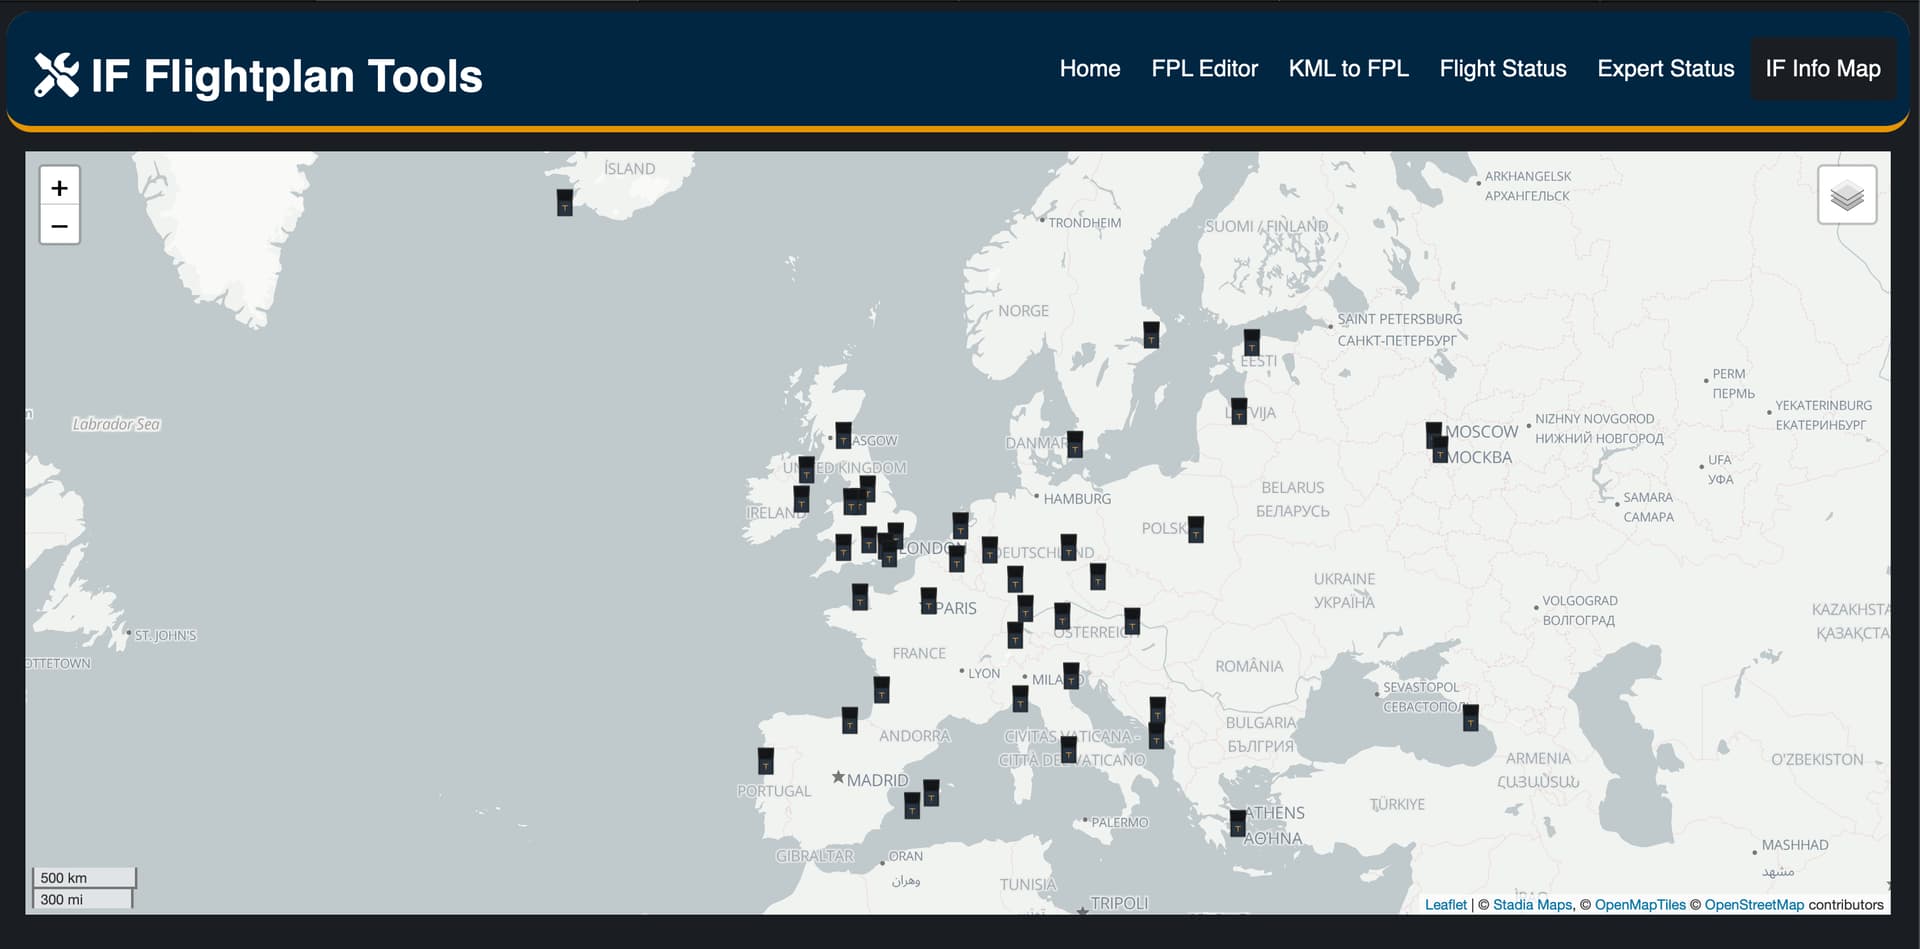Image resolution: width=1920 pixels, height=949 pixels.
Task: Select the airport marker beside Milan label
Action: 1071,676
